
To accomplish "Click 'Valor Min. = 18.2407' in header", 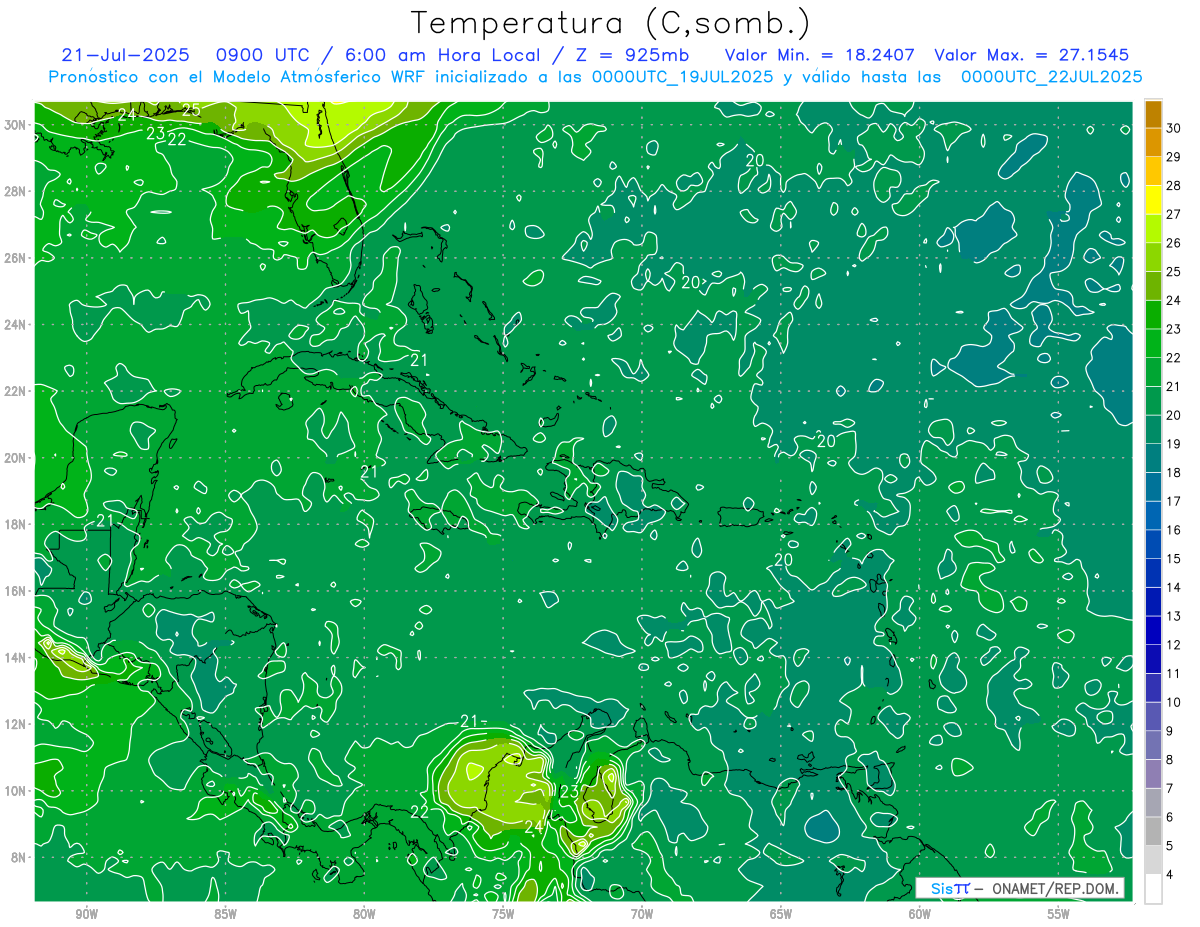I will pyautogui.click(x=821, y=55).
